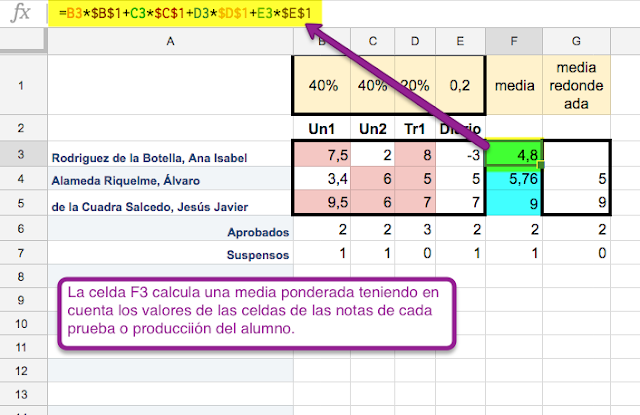
Task: Click cyan cell with 5,76
Action: pyautogui.click(x=513, y=181)
